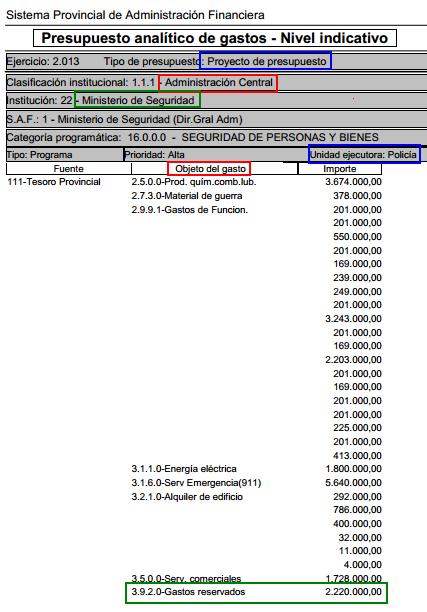Select the amount 413.000,00
This screenshot has height=612, width=427.
[x=357, y=455]
